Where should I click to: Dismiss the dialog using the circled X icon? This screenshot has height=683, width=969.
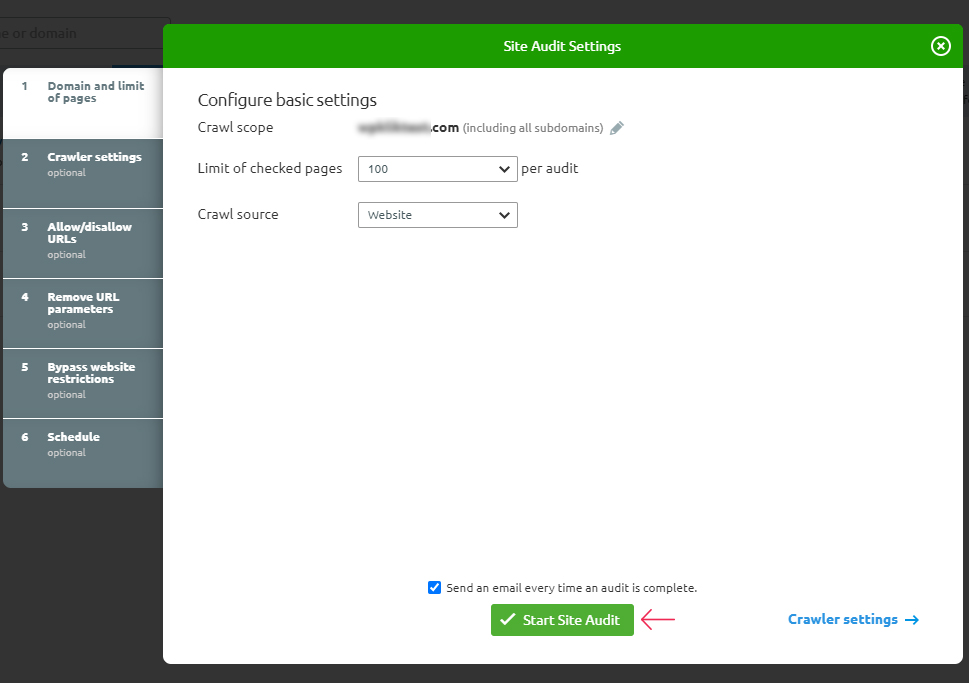coord(940,45)
